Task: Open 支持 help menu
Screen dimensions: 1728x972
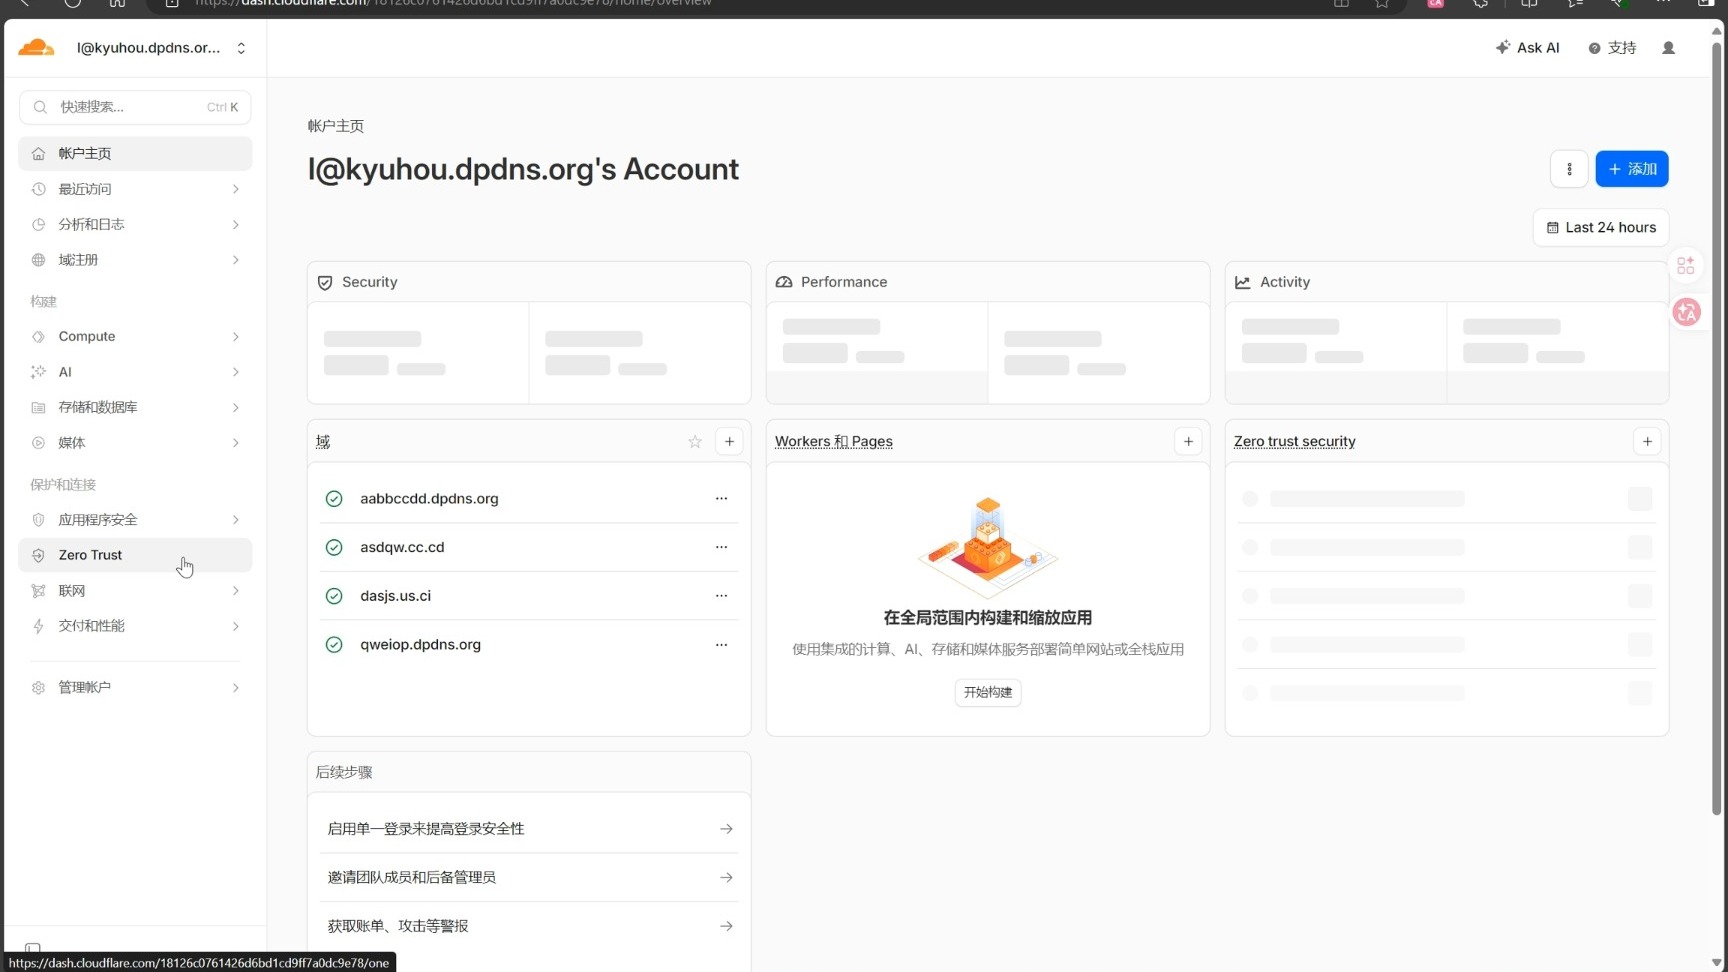Action: click(x=1612, y=48)
